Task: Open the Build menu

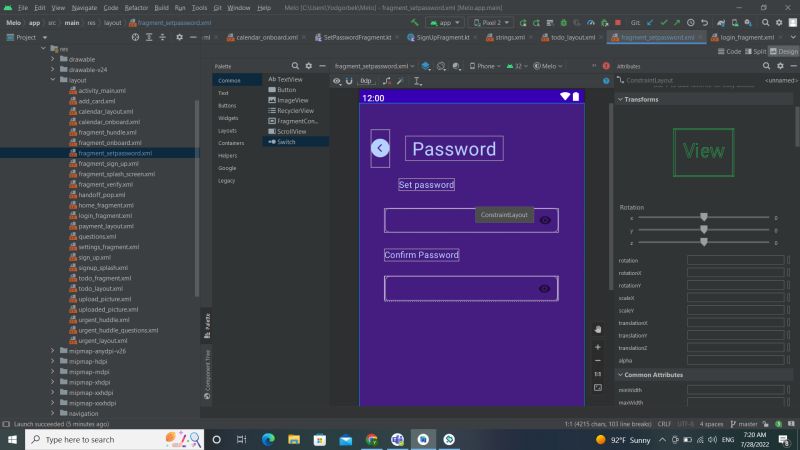Action: point(161,8)
